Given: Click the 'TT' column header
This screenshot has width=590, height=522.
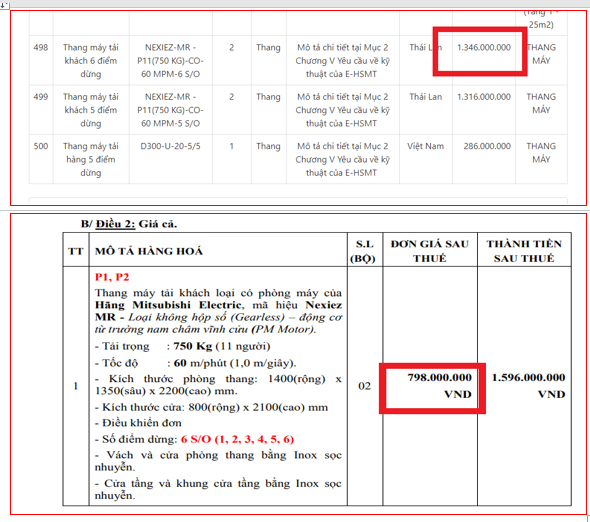Looking at the screenshot, I should pyautogui.click(x=76, y=251).
